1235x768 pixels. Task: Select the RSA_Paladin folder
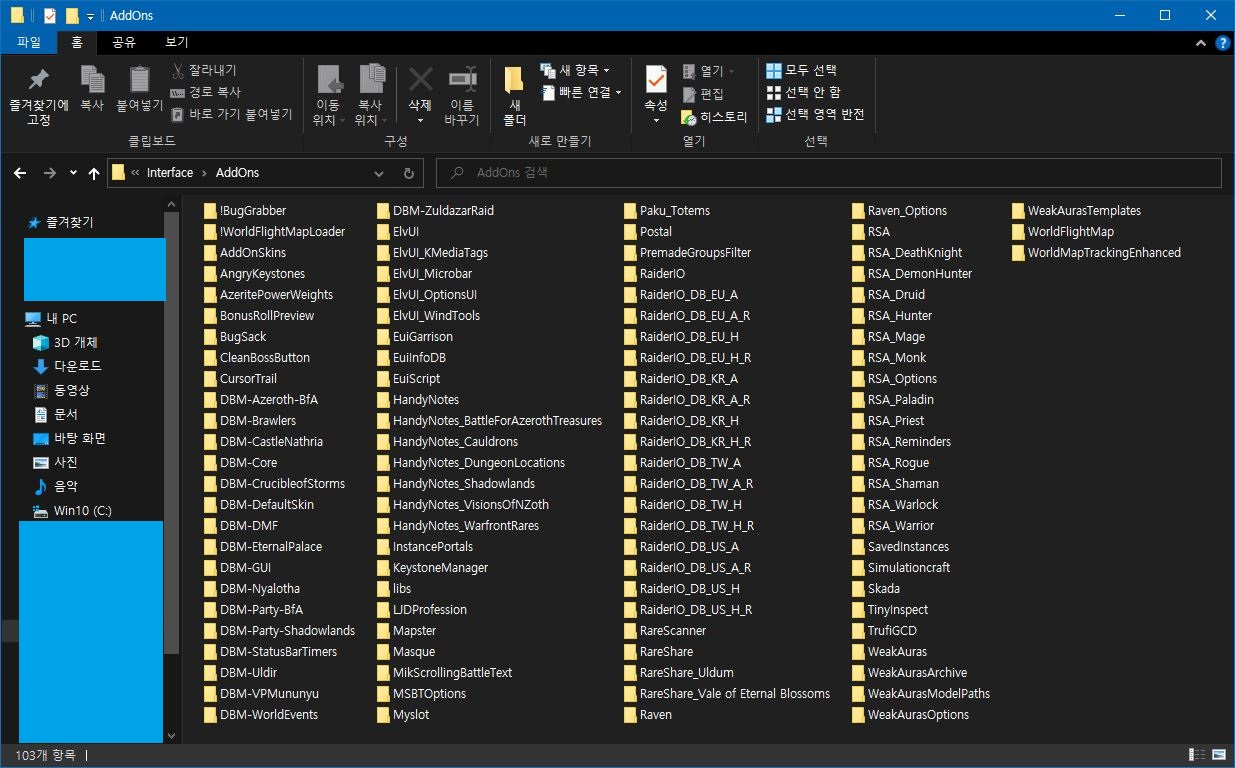pyautogui.click(x=892, y=399)
